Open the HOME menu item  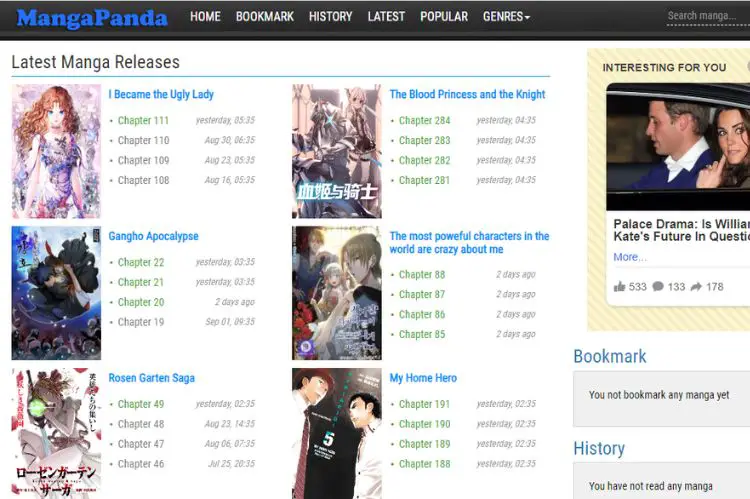pos(205,17)
